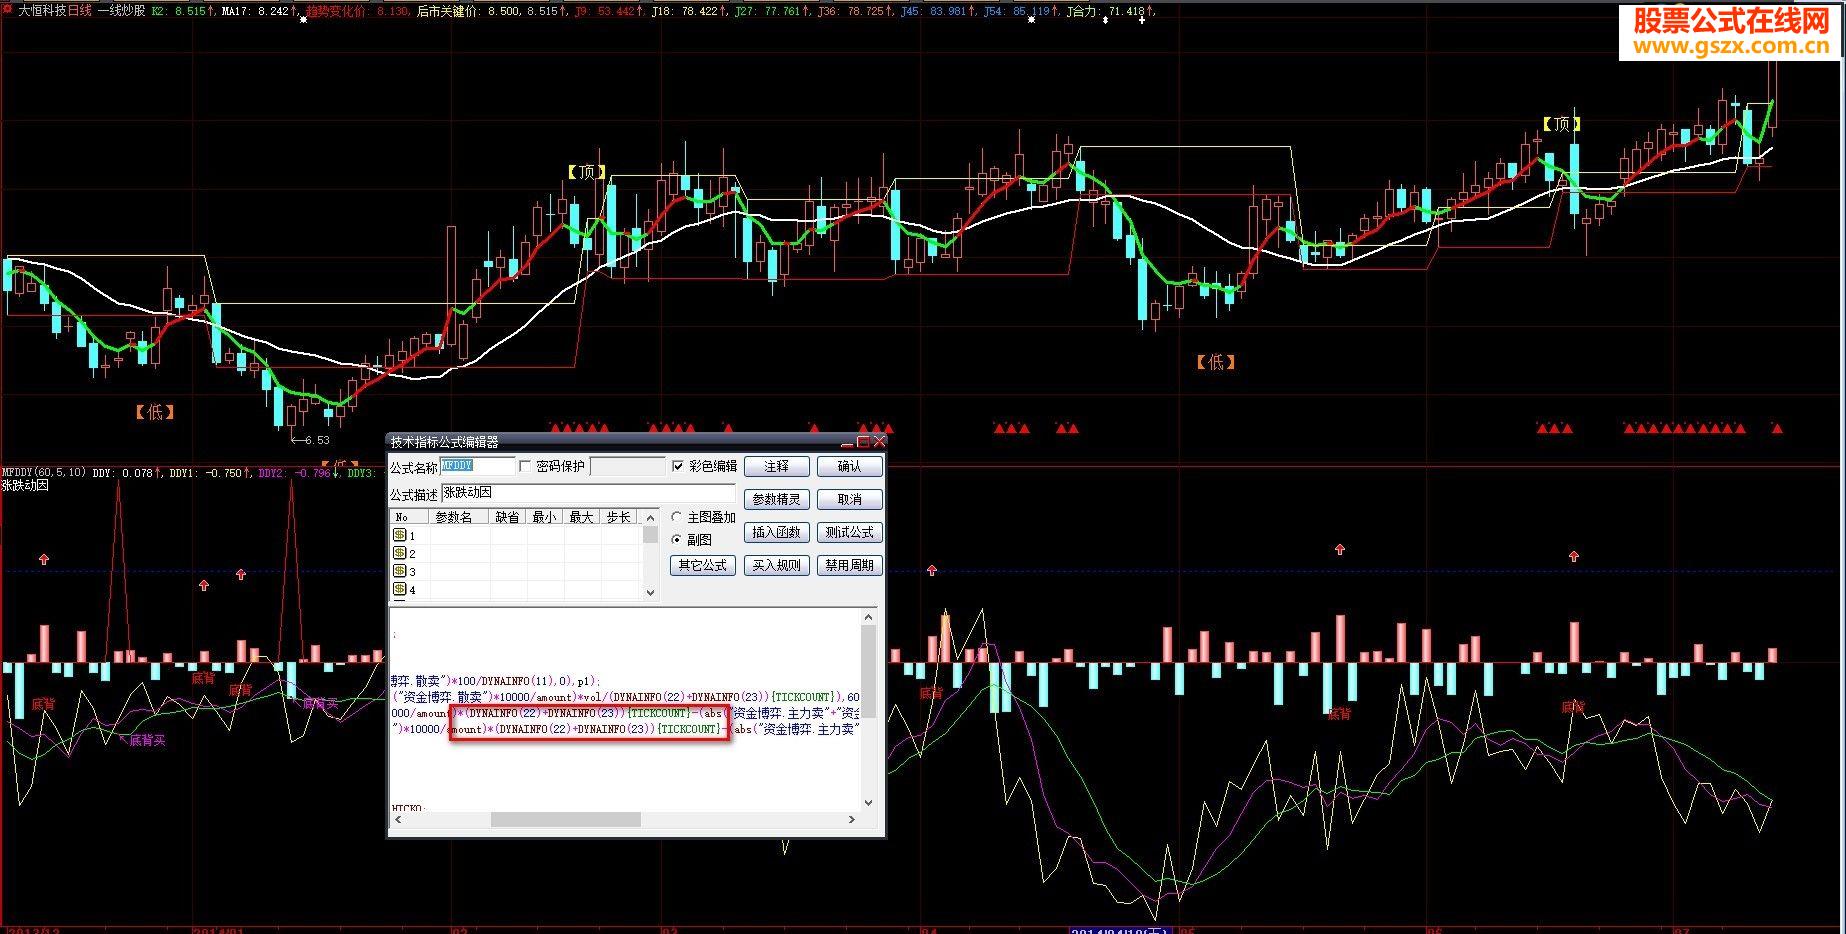Image resolution: width=1846 pixels, height=934 pixels.
Task: Maximize the formula editor dialog
Action: (x=864, y=441)
